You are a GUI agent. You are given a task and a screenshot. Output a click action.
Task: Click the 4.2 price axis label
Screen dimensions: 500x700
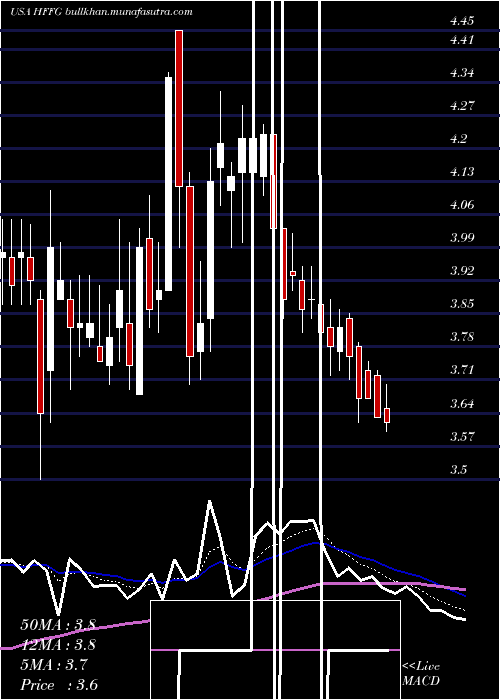point(458,139)
